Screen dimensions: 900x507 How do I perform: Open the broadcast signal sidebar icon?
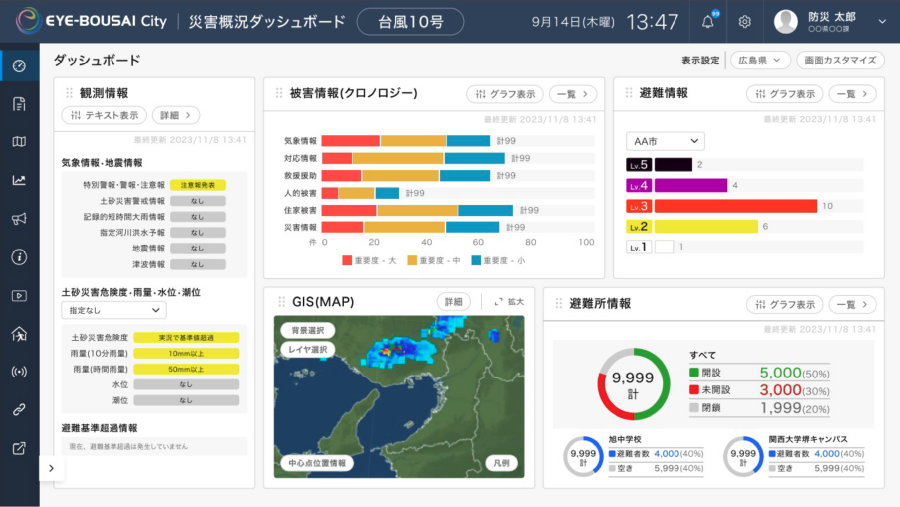19,372
